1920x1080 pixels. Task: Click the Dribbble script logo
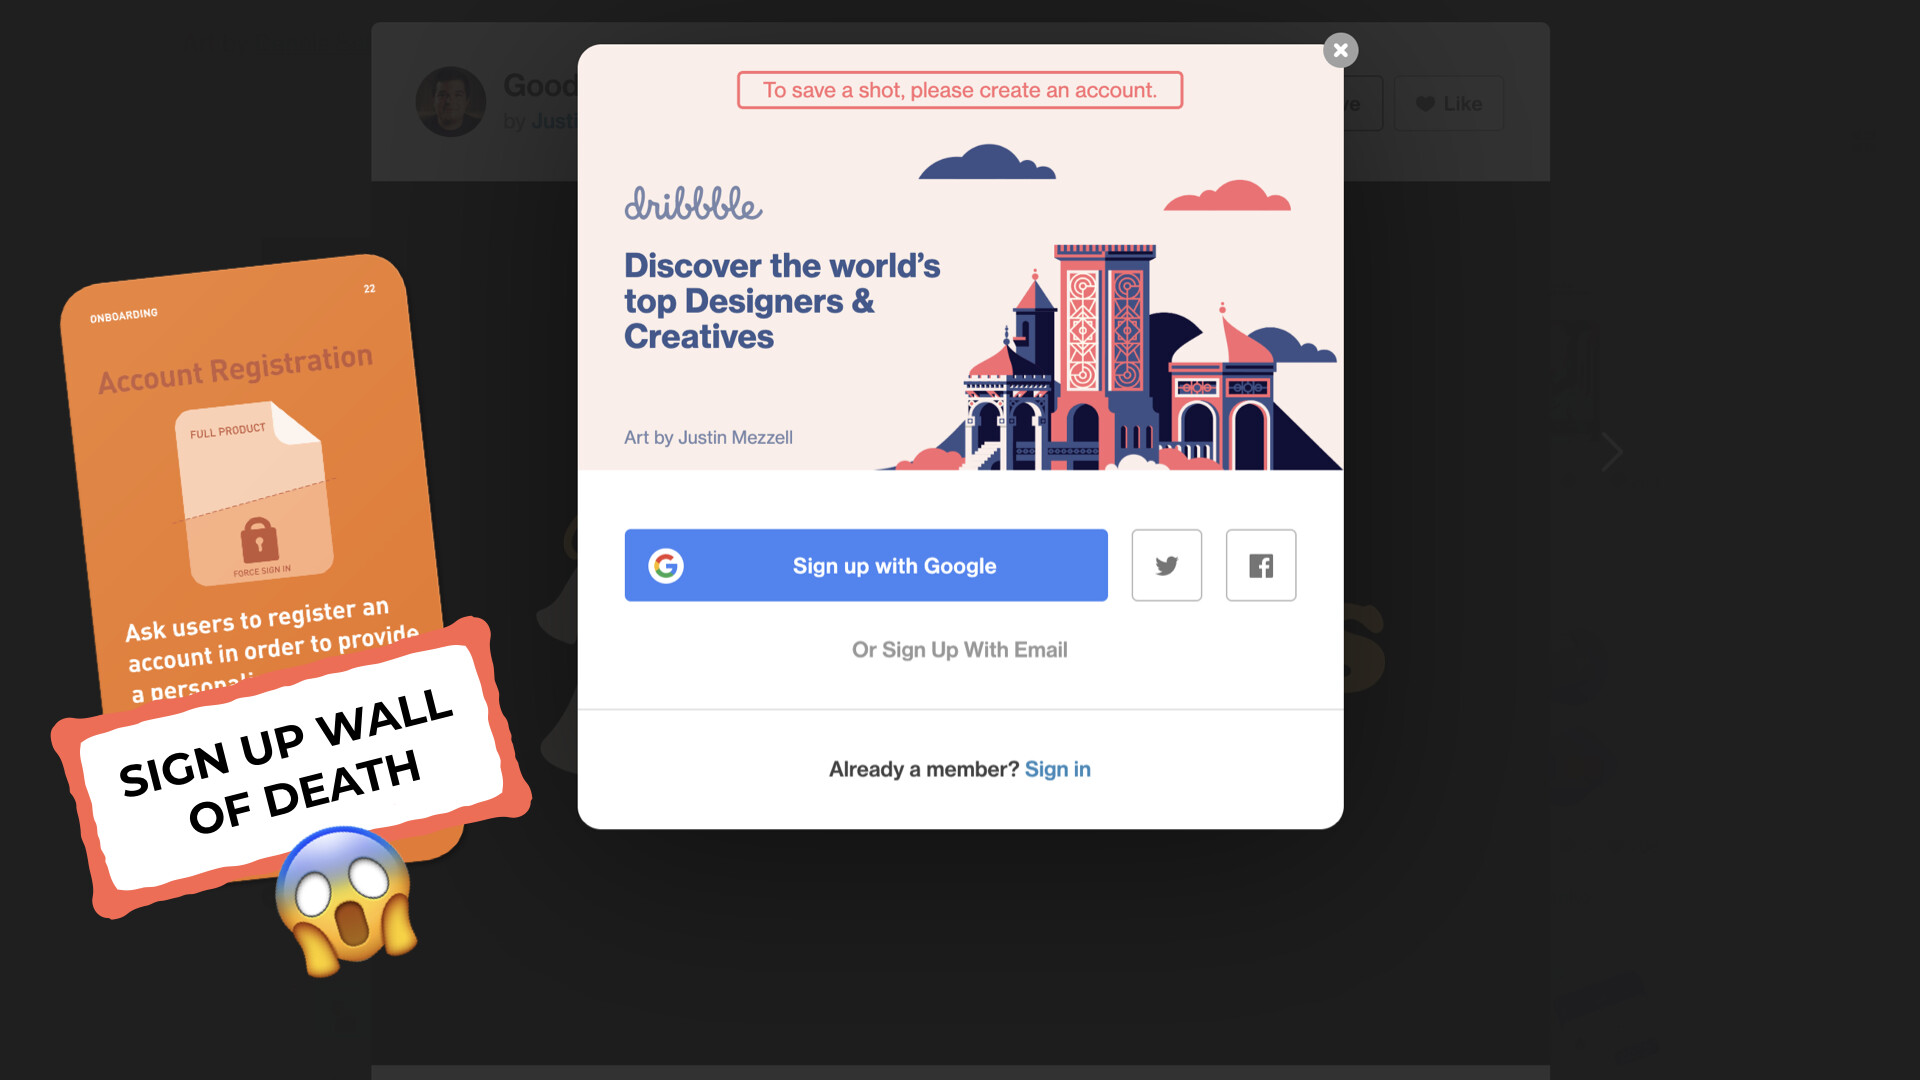(x=693, y=203)
